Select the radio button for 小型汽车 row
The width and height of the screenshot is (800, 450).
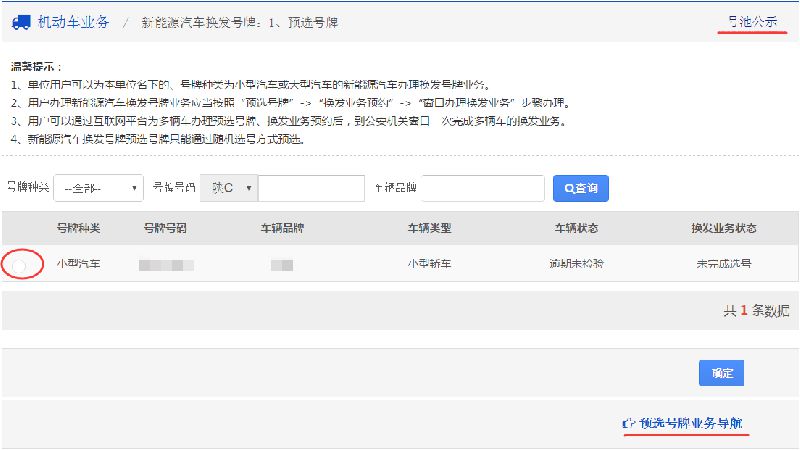pyautogui.click(x=19, y=266)
